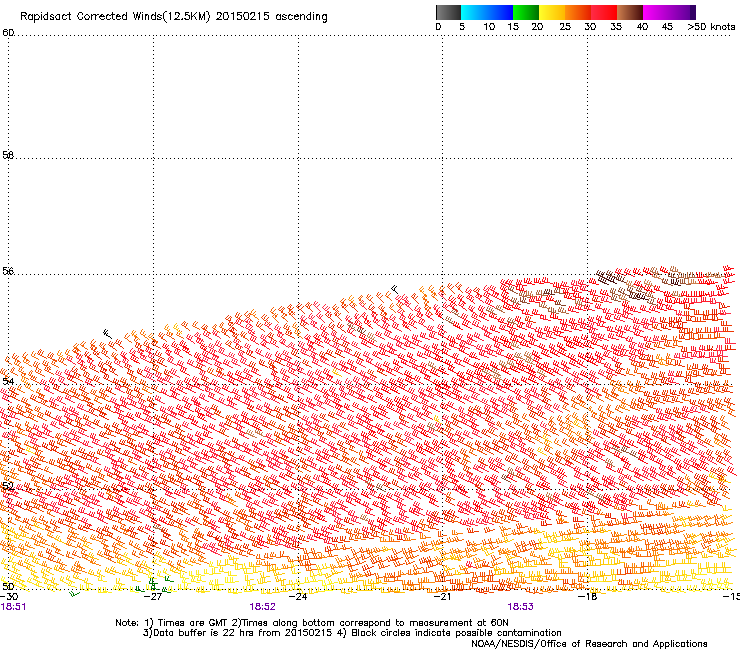Click the legend scale label 45

click(x=667, y=27)
